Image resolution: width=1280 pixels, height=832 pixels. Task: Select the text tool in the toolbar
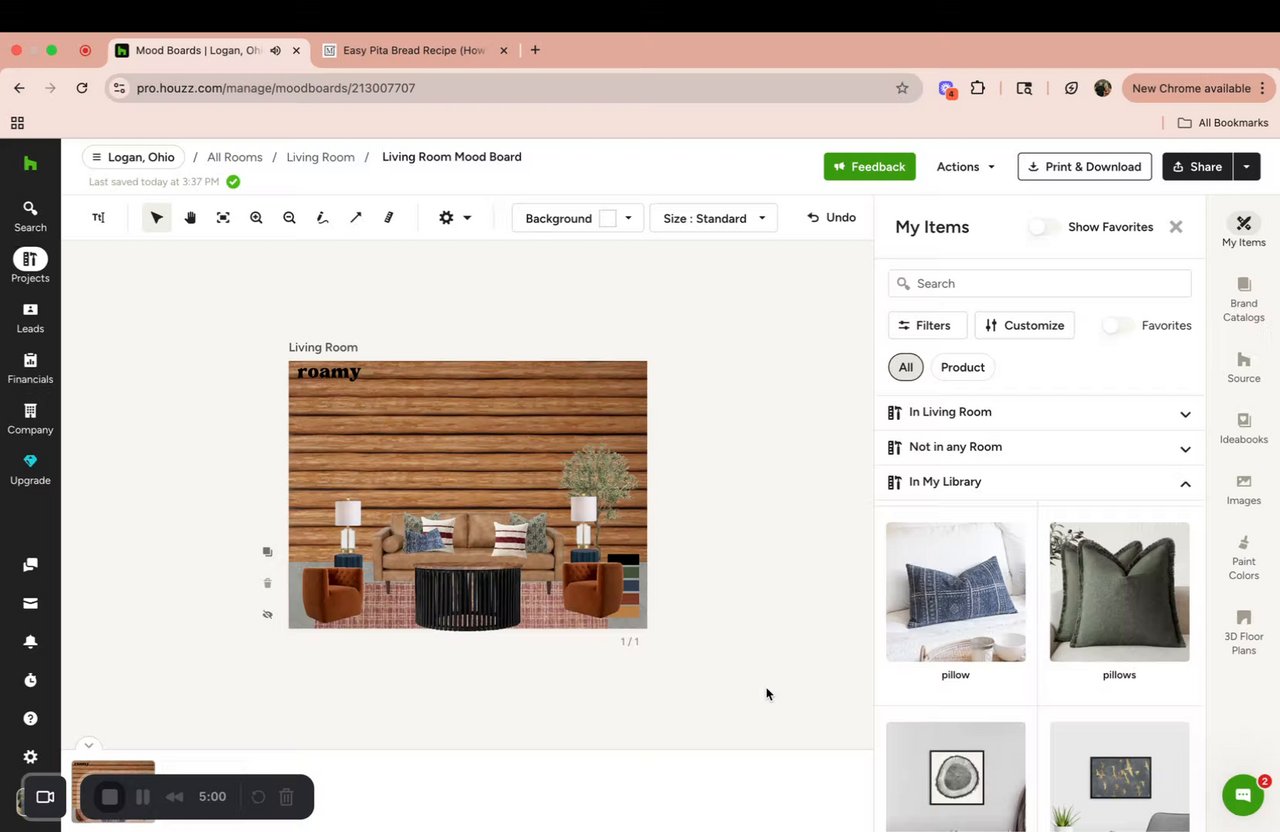tap(98, 218)
